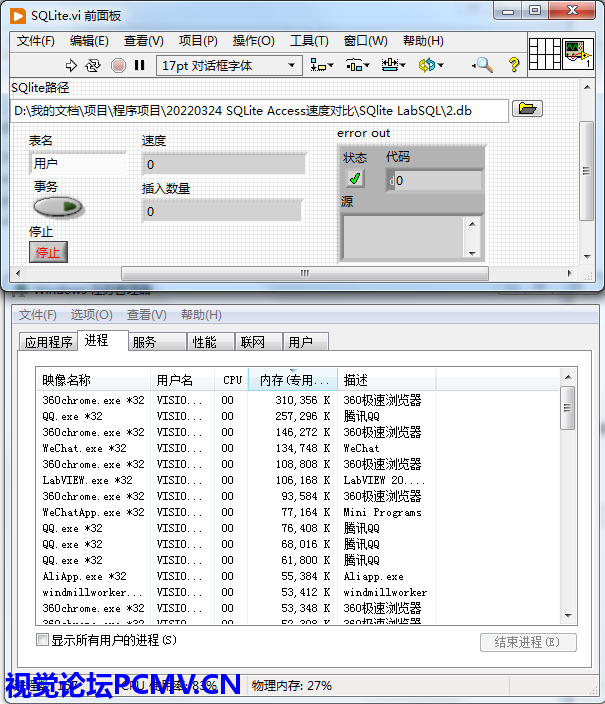The image size is (605, 704).
Task: Click the Run Continuously button
Action: pyautogui.click(x=93, y=65)
